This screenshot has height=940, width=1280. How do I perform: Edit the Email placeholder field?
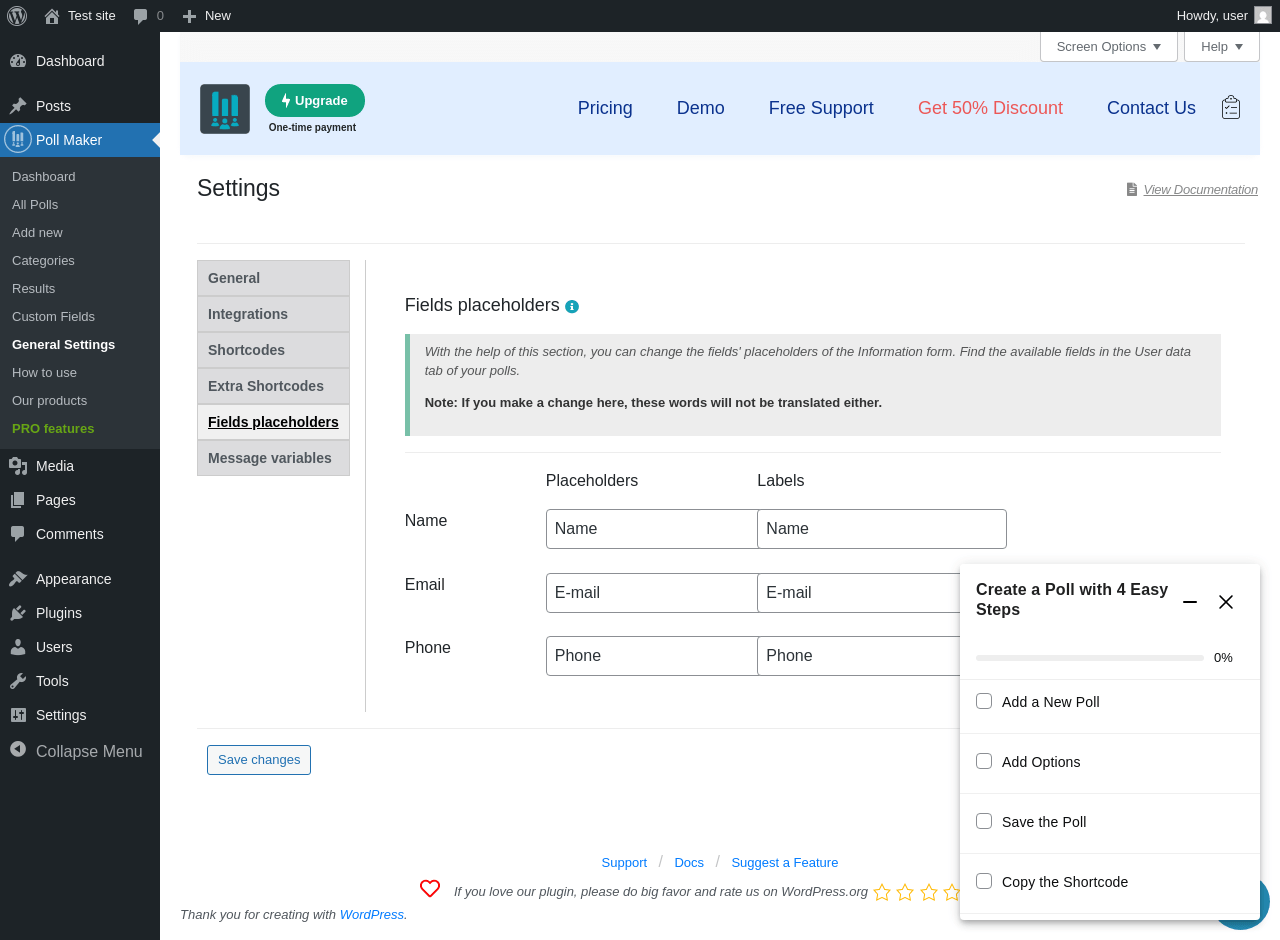click(x=652, y=593)
